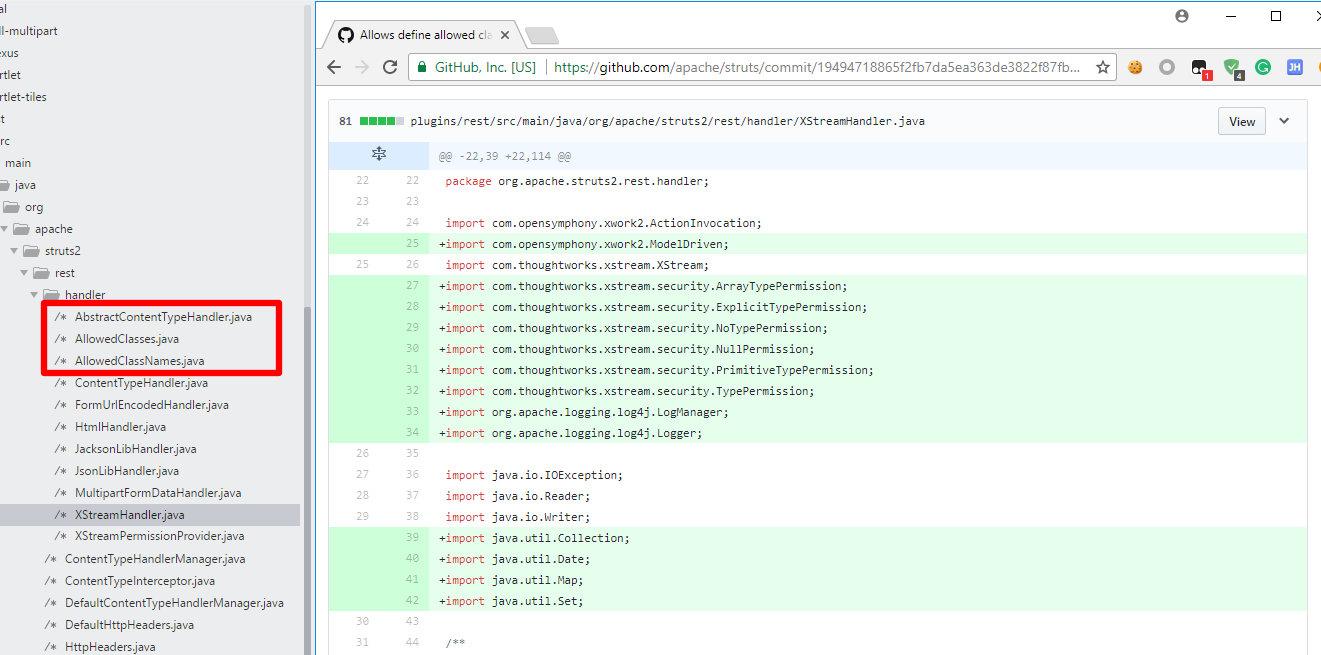The width and height of the screenshot is (1321, 655).
Task: Open AbstractContentTypeHandler.java in the sidebar
Action: [163, 317]
